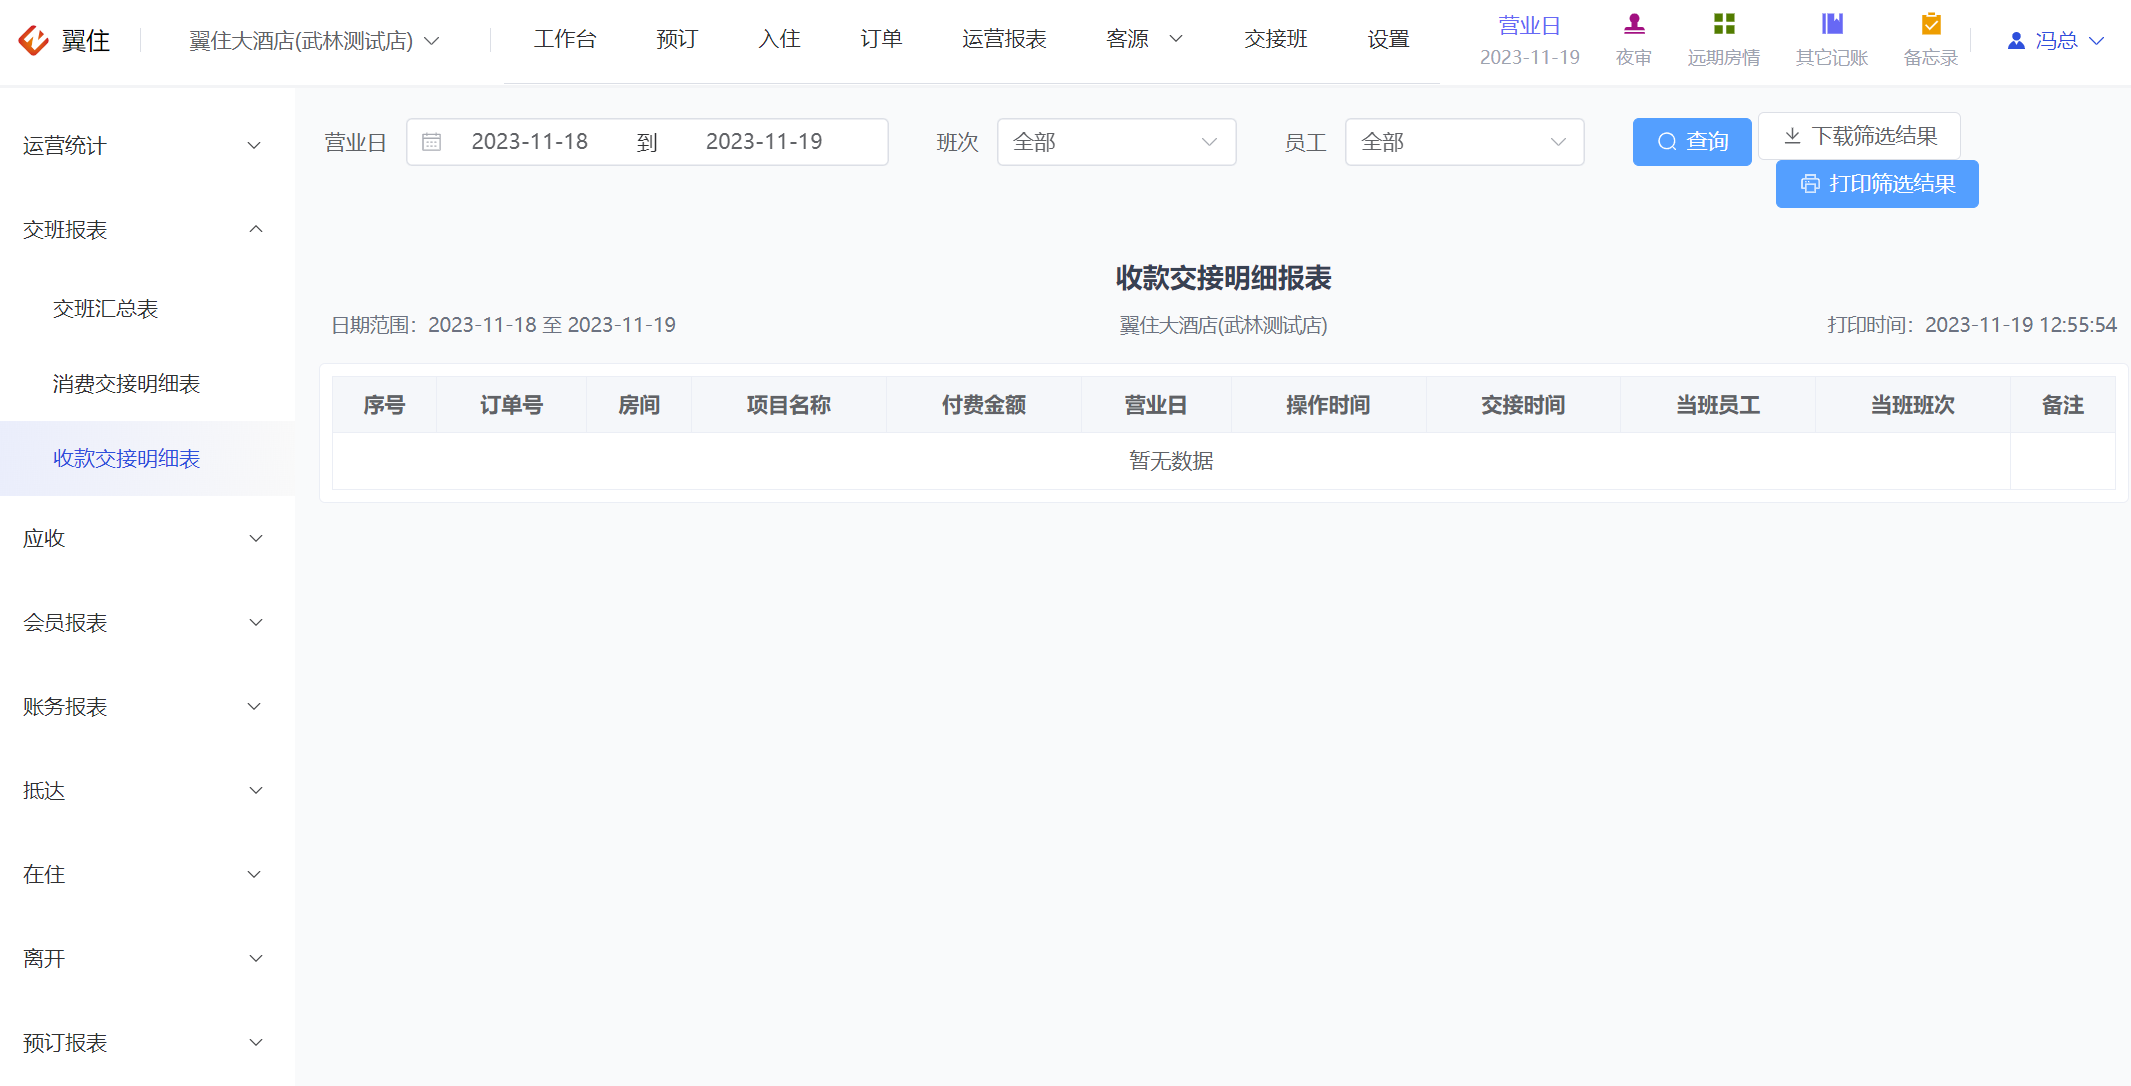Viewport: 2131px width, 1086px height.
Task: Expand the 离开 sidebar section
Action: click(147, 958)
